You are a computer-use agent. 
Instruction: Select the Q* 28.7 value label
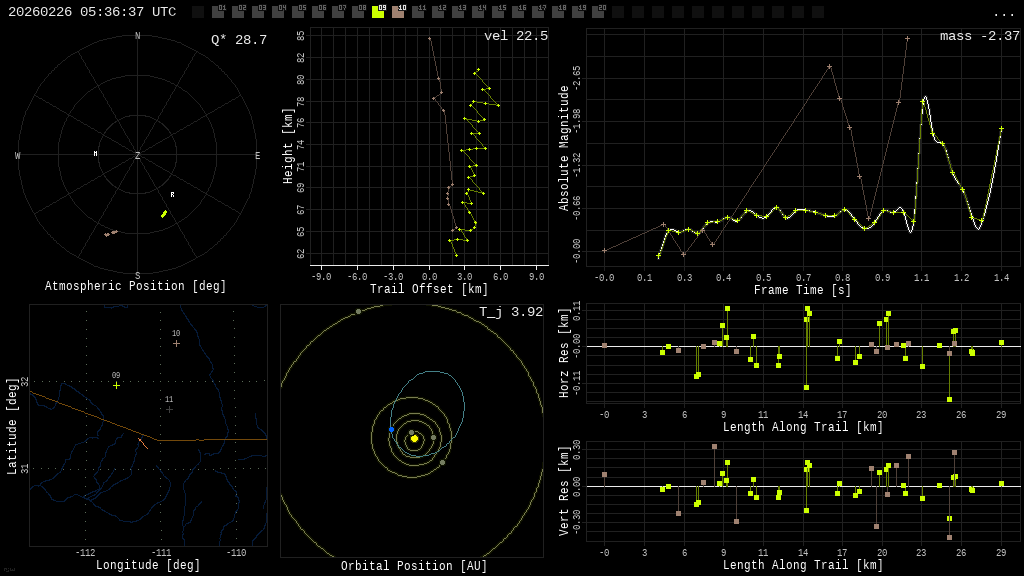pos(238,40)
